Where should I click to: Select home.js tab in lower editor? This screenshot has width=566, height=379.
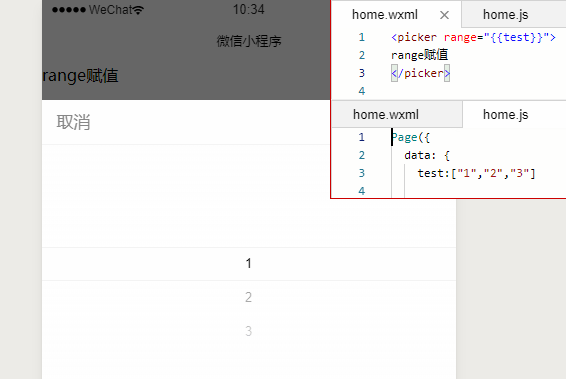coord(506,115)
